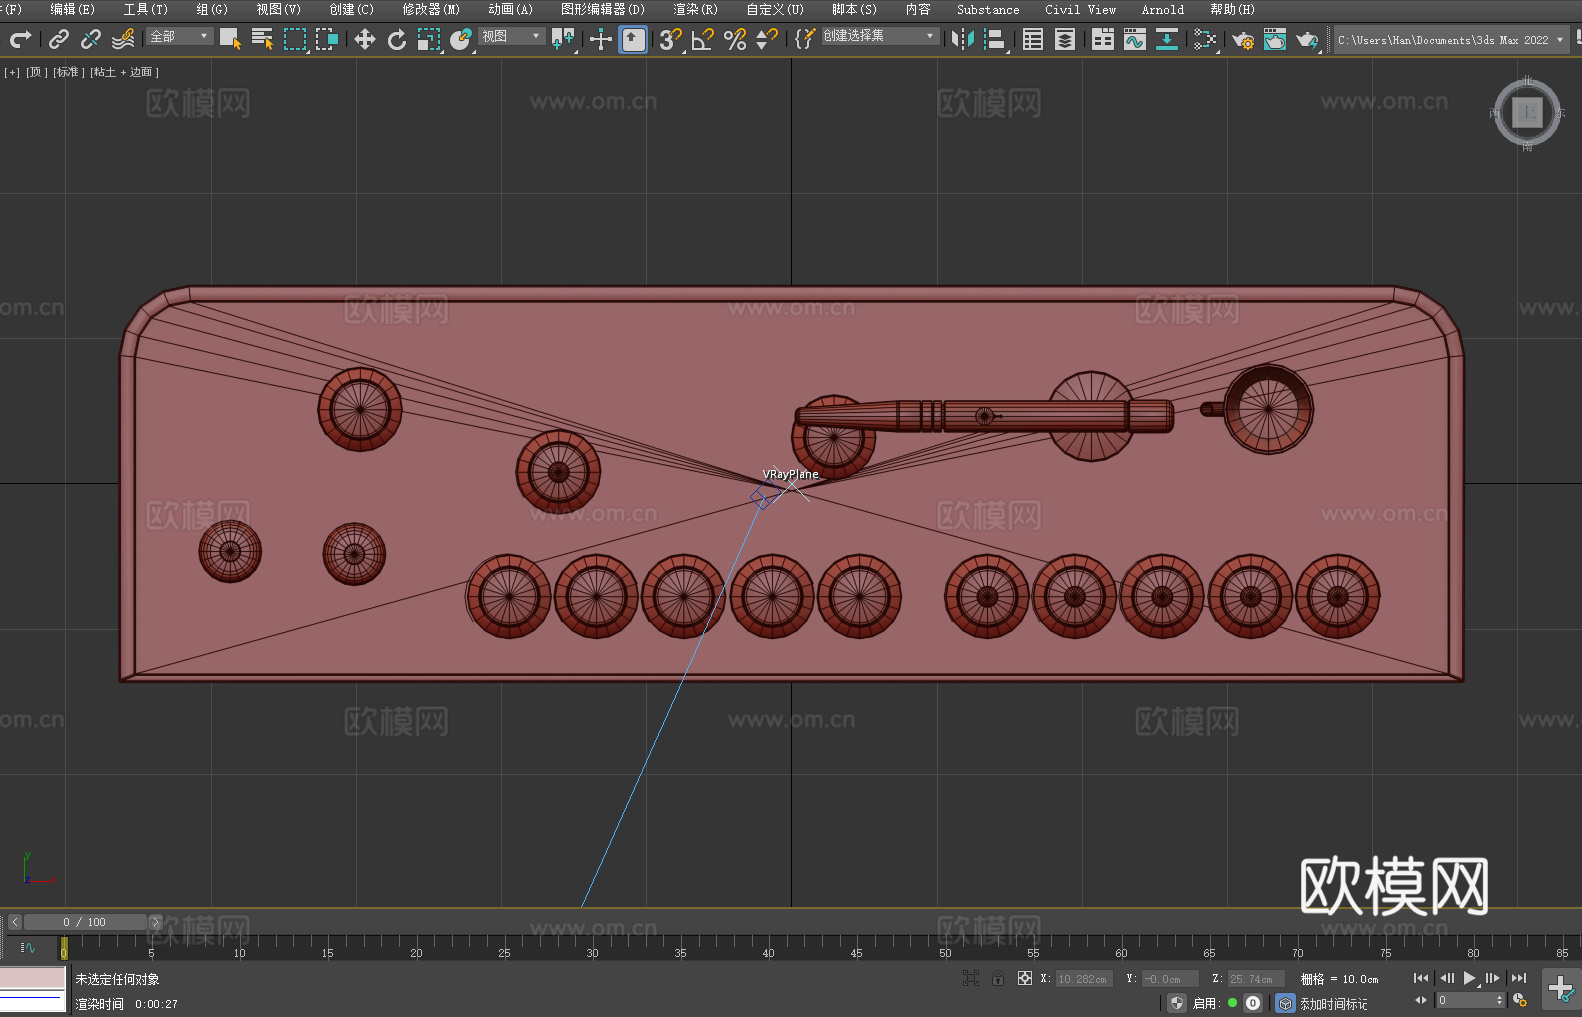Click the Align tool icon
The height and width of the screenshot is (1017, 1582).
995,39
